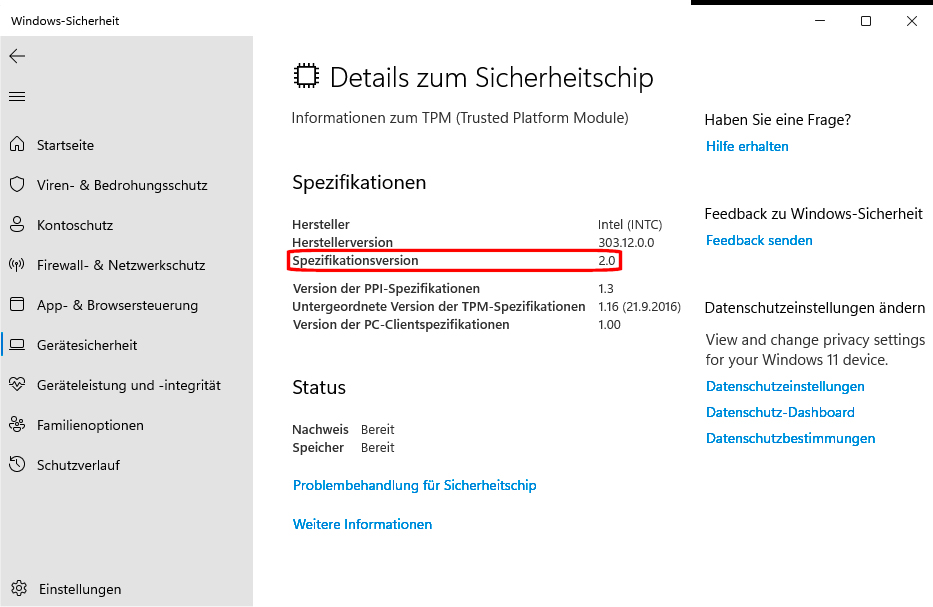The height and width of the screenshot is (607, 933).
Task: Click the Geräteleistung heart icon
Action: tap(17, 385)
